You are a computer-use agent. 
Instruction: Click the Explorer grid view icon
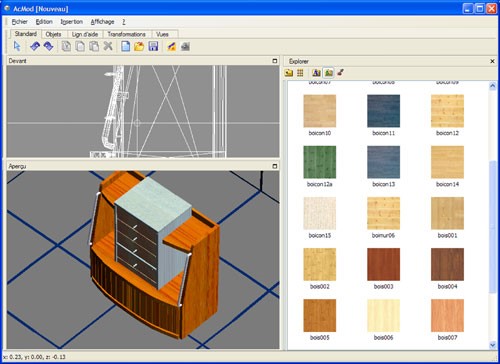[300, 73]
